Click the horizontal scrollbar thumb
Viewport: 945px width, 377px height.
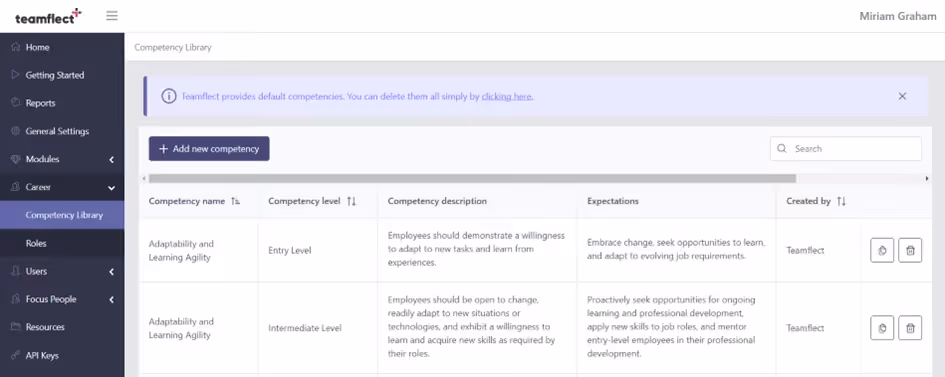click(472, 178)
